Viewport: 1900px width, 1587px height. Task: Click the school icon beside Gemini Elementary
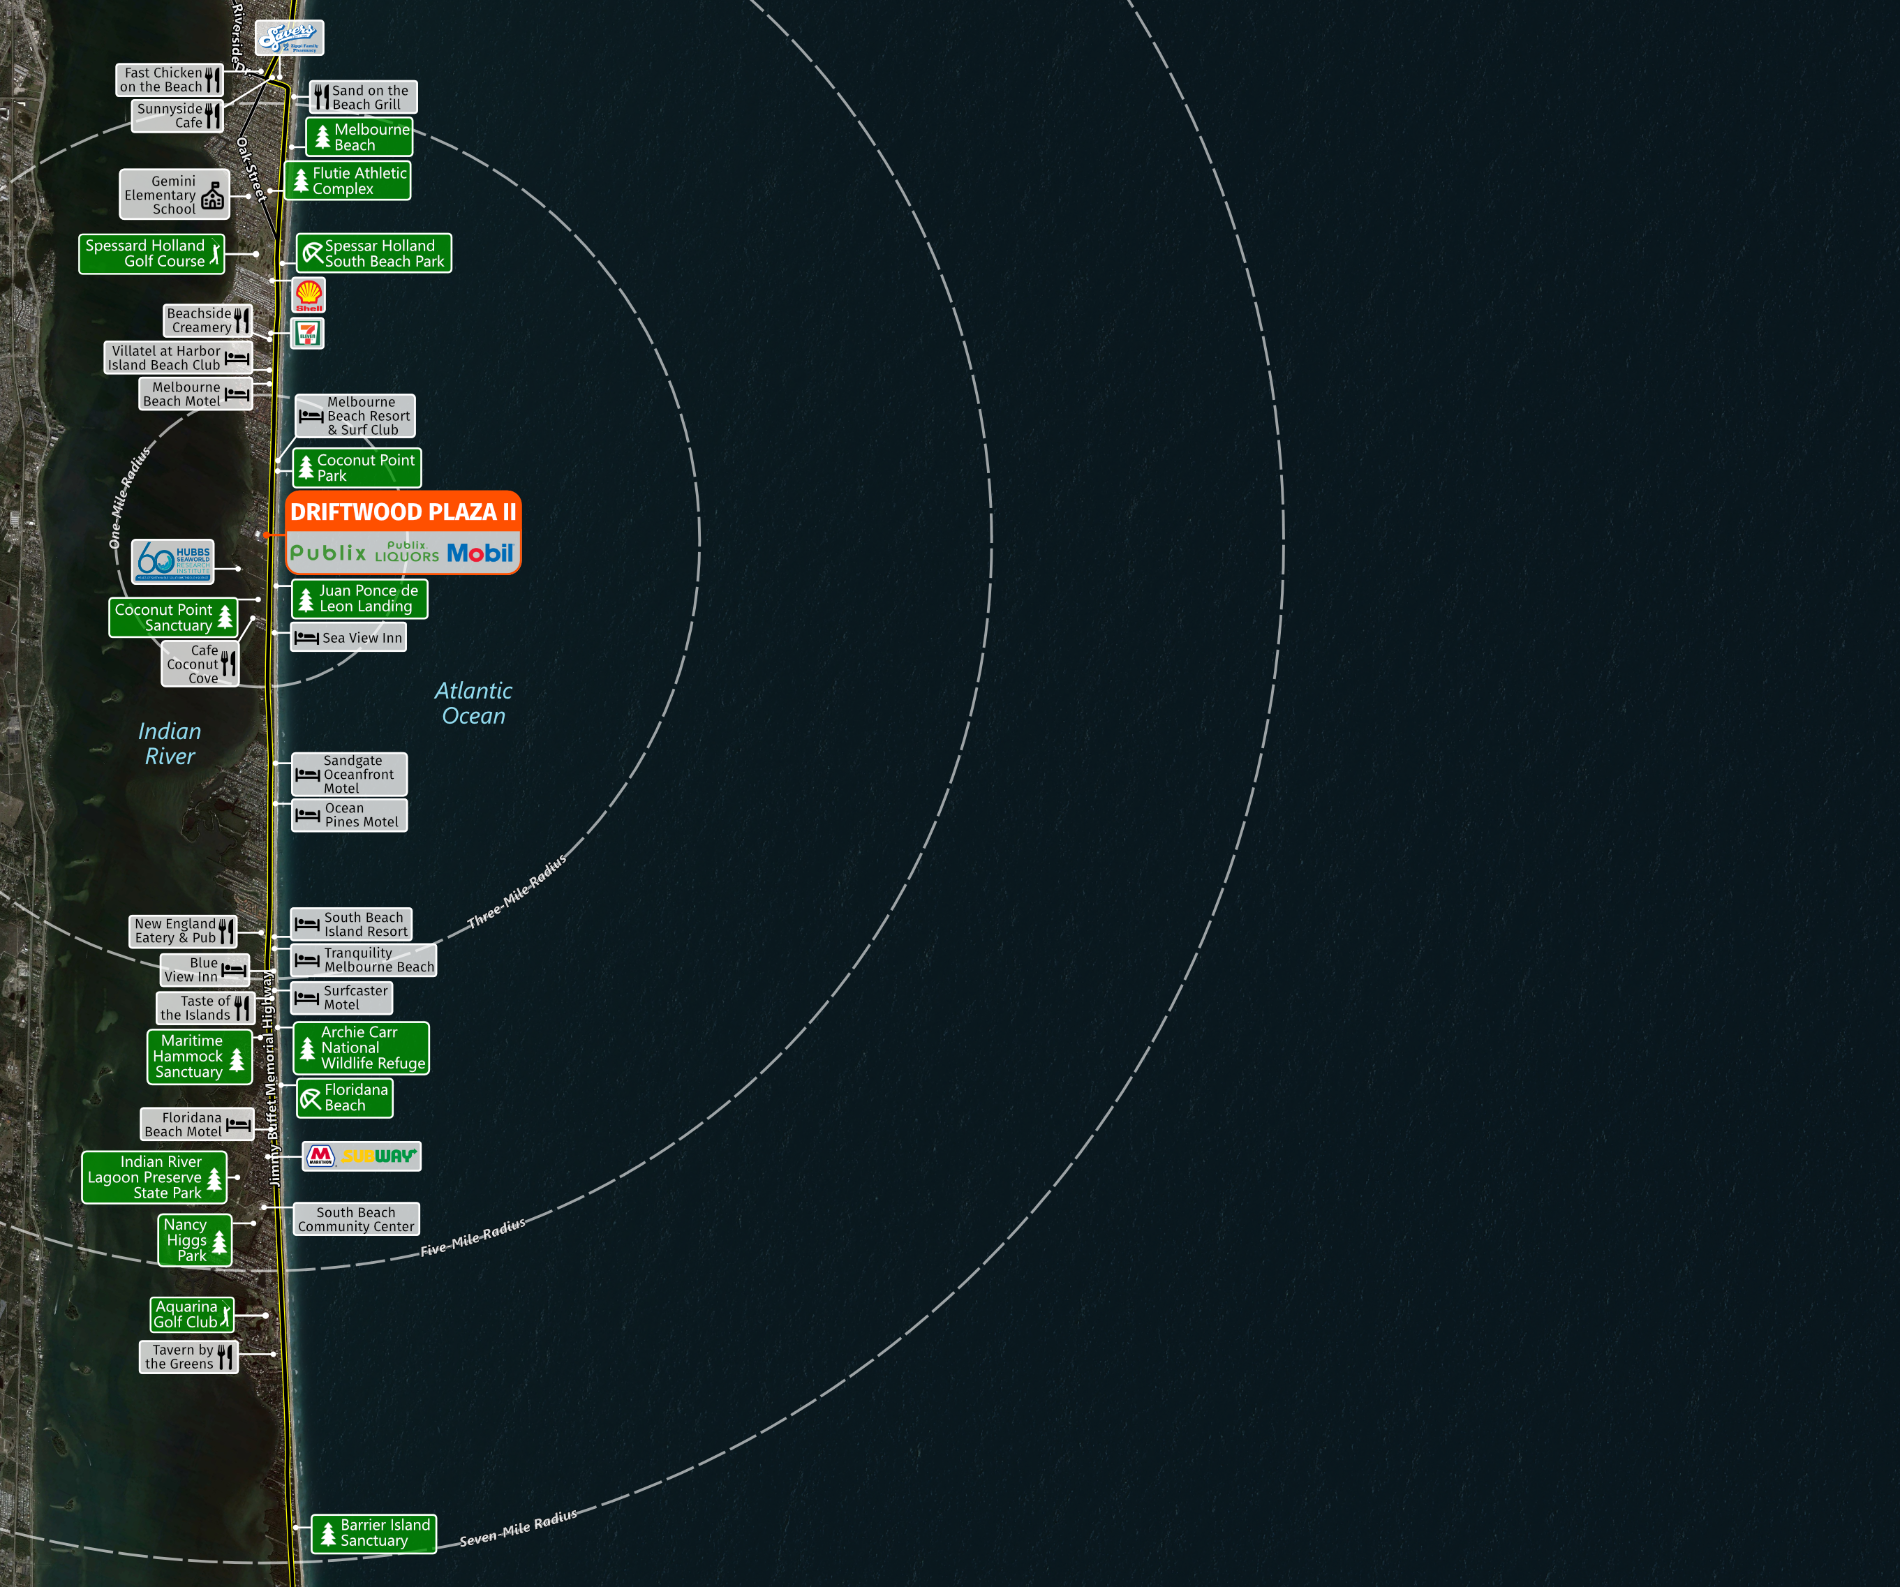pyautogui.click(x=213, y=196)
